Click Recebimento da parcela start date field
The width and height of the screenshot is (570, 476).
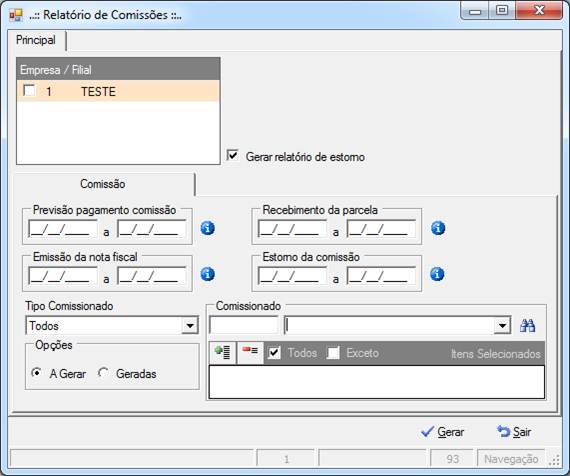292,229
